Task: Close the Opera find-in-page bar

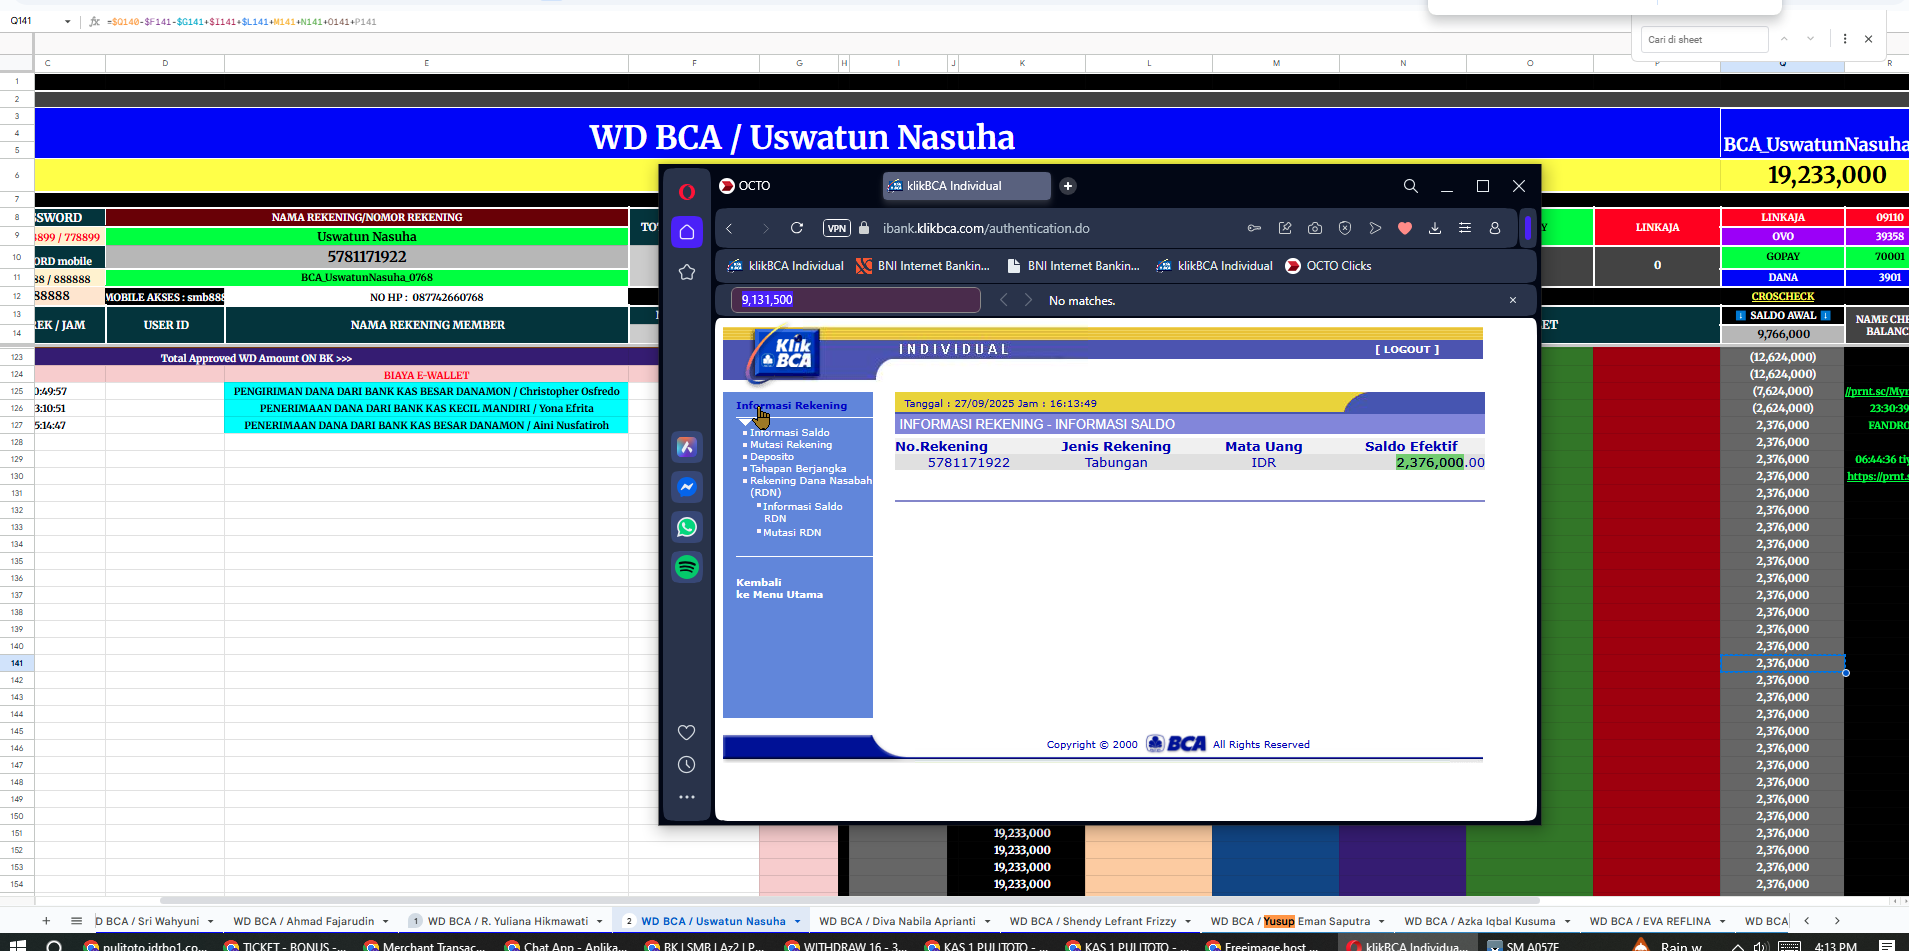Action: (x=1513, y=300)
